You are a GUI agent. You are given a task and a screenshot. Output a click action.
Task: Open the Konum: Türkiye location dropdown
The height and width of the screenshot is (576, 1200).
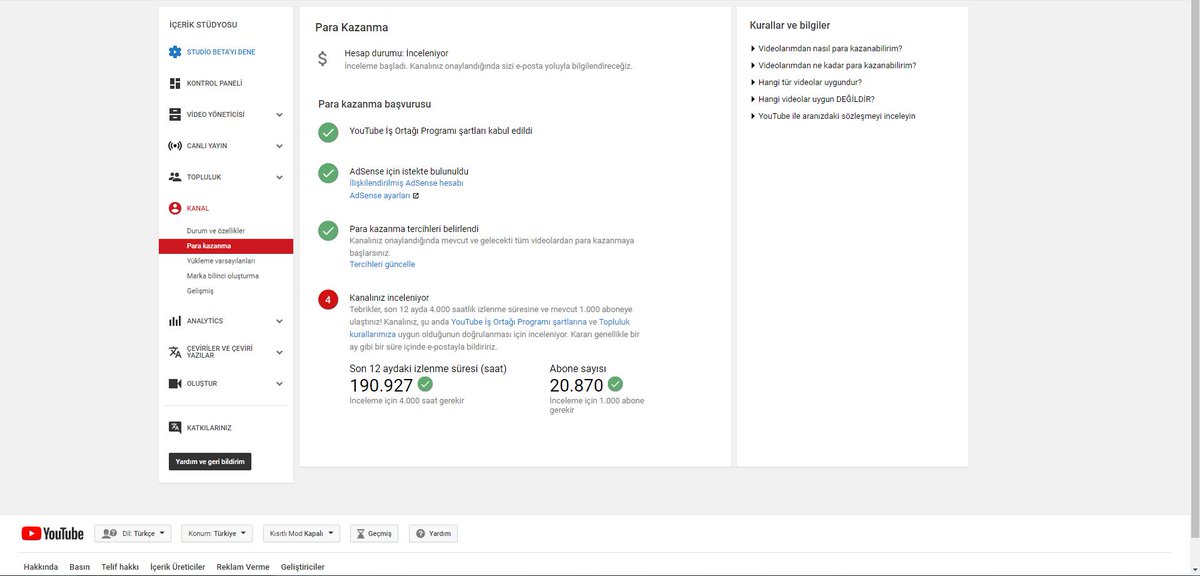tap(217, 534)
